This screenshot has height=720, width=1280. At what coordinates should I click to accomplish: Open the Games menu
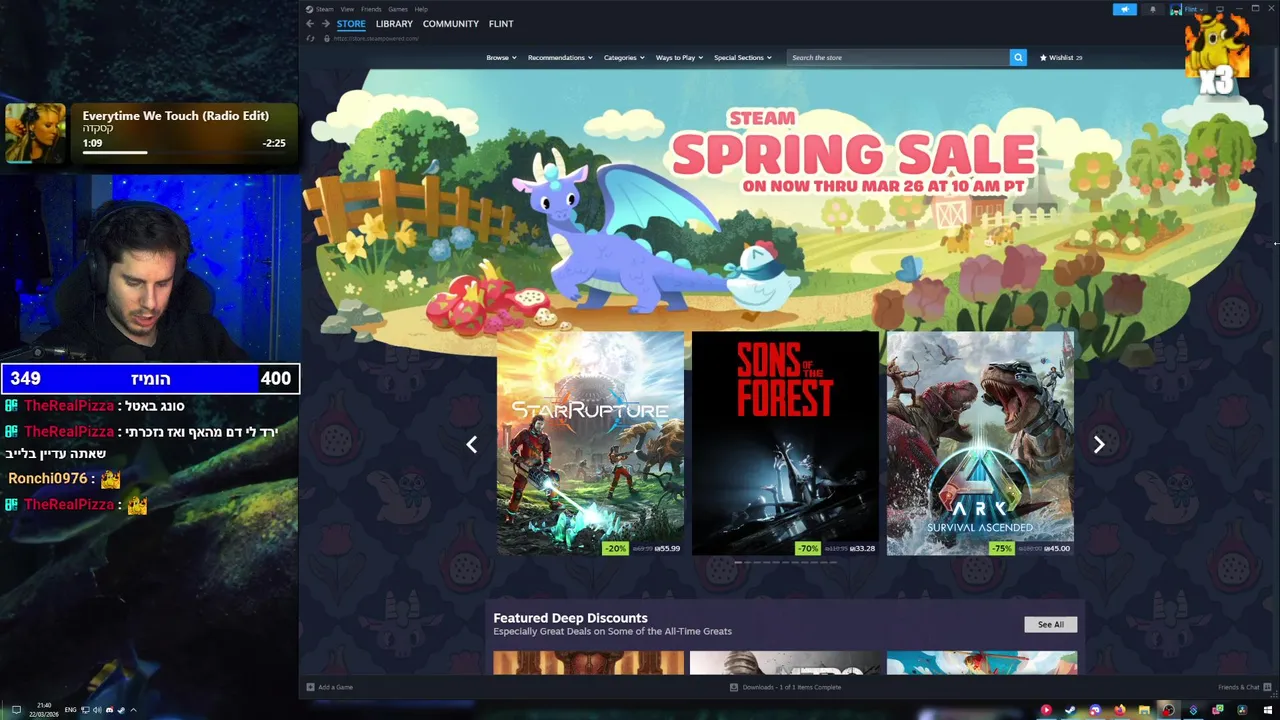click(398, 9)
